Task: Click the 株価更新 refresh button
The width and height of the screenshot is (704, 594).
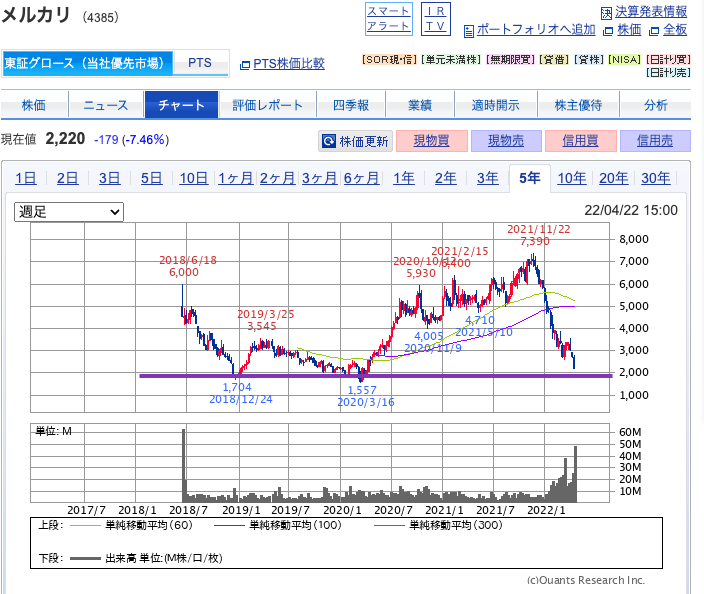Action: point(356,141)
